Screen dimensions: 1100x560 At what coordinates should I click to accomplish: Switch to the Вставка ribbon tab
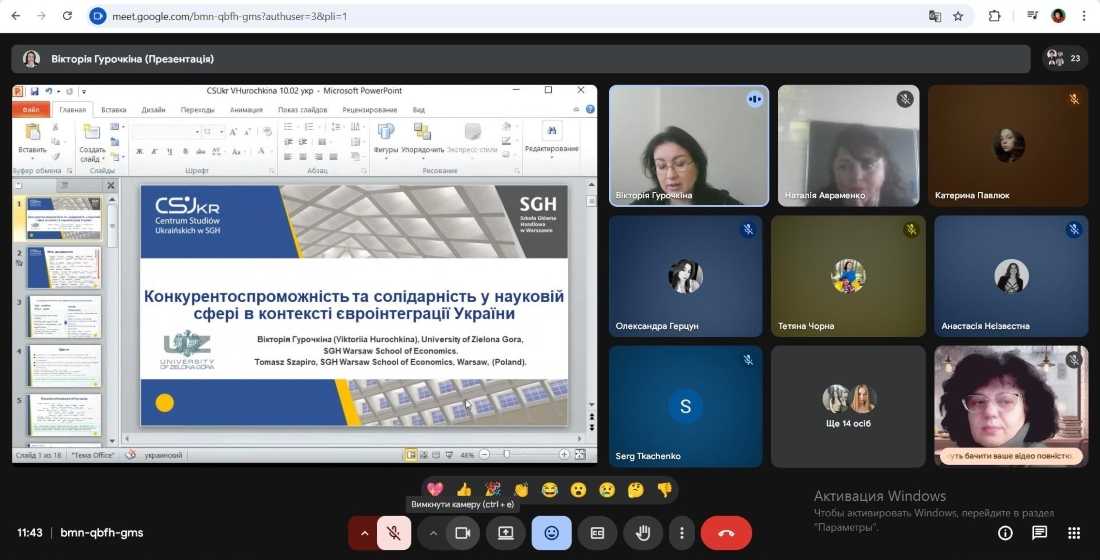(x=114, y=110)
